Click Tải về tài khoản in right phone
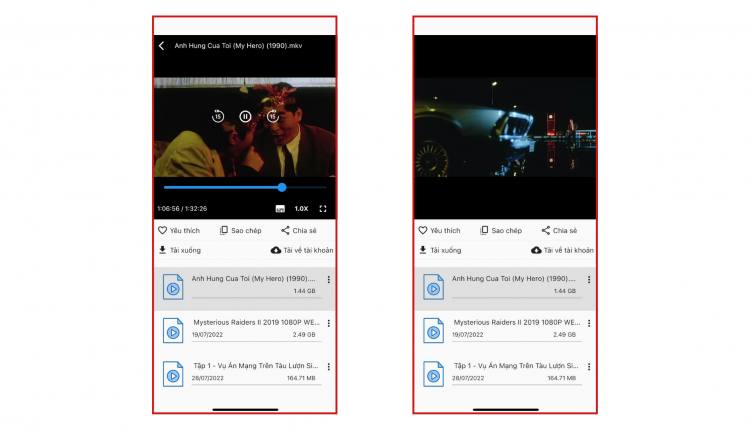The width and height of the screenshot is (750, 430). 562,250
